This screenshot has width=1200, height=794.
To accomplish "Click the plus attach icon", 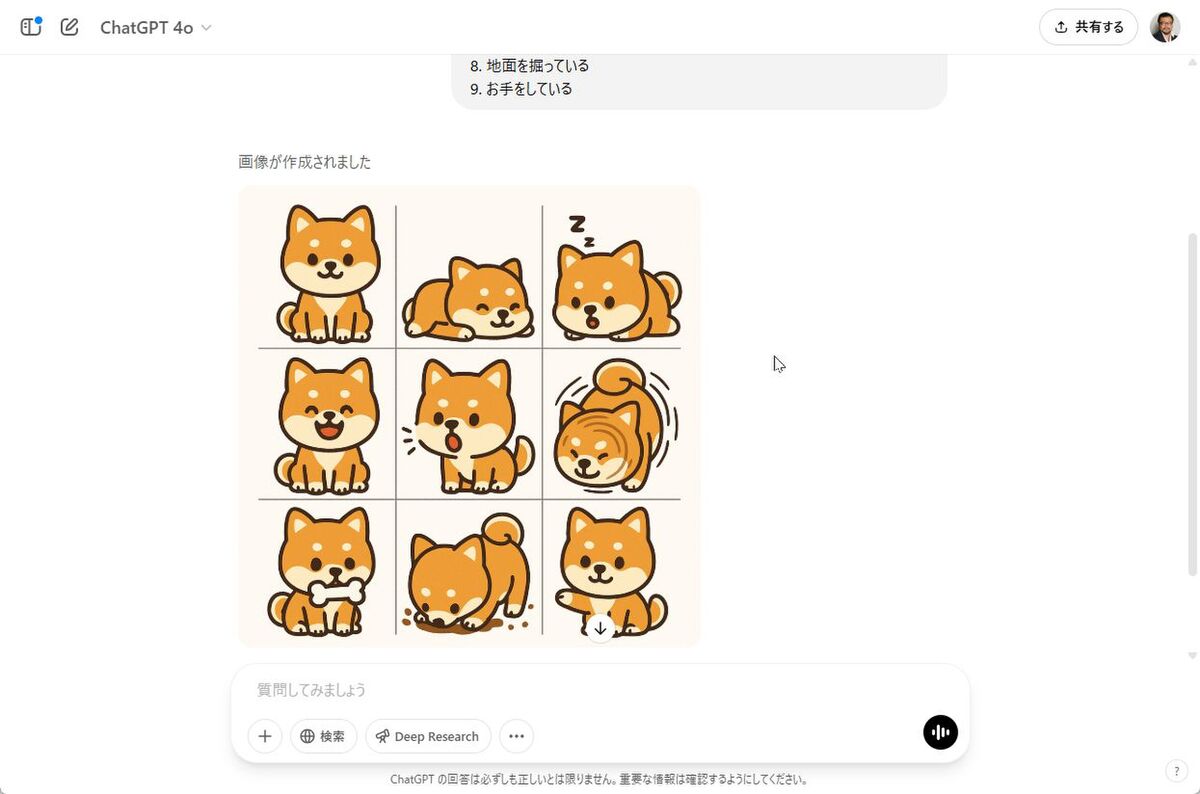I will click(265, 736).
